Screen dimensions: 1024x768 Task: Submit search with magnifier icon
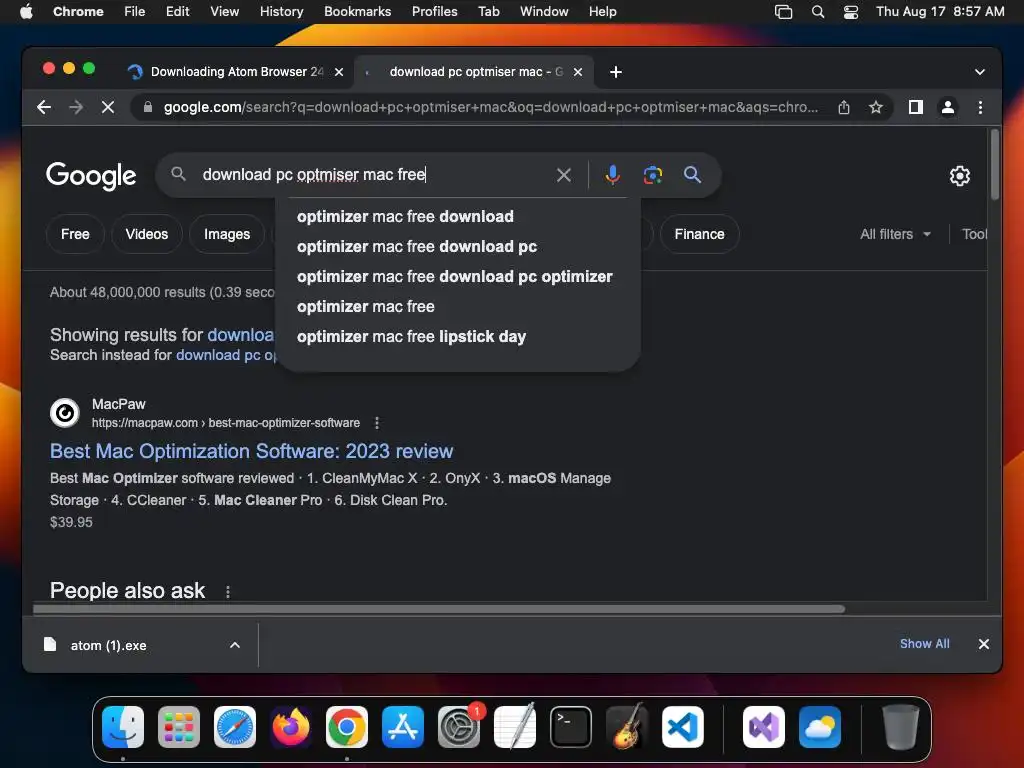[692, 175]
